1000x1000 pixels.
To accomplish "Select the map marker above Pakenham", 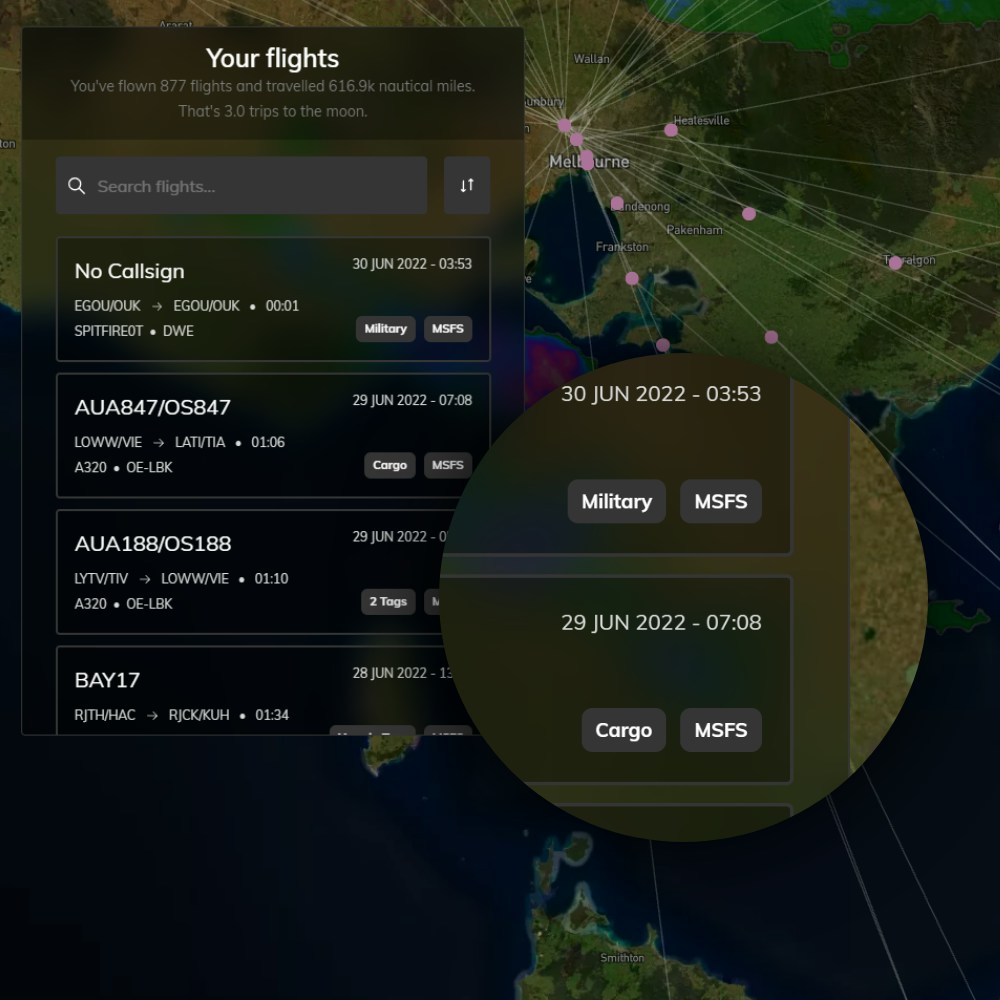I will [749, 214].
